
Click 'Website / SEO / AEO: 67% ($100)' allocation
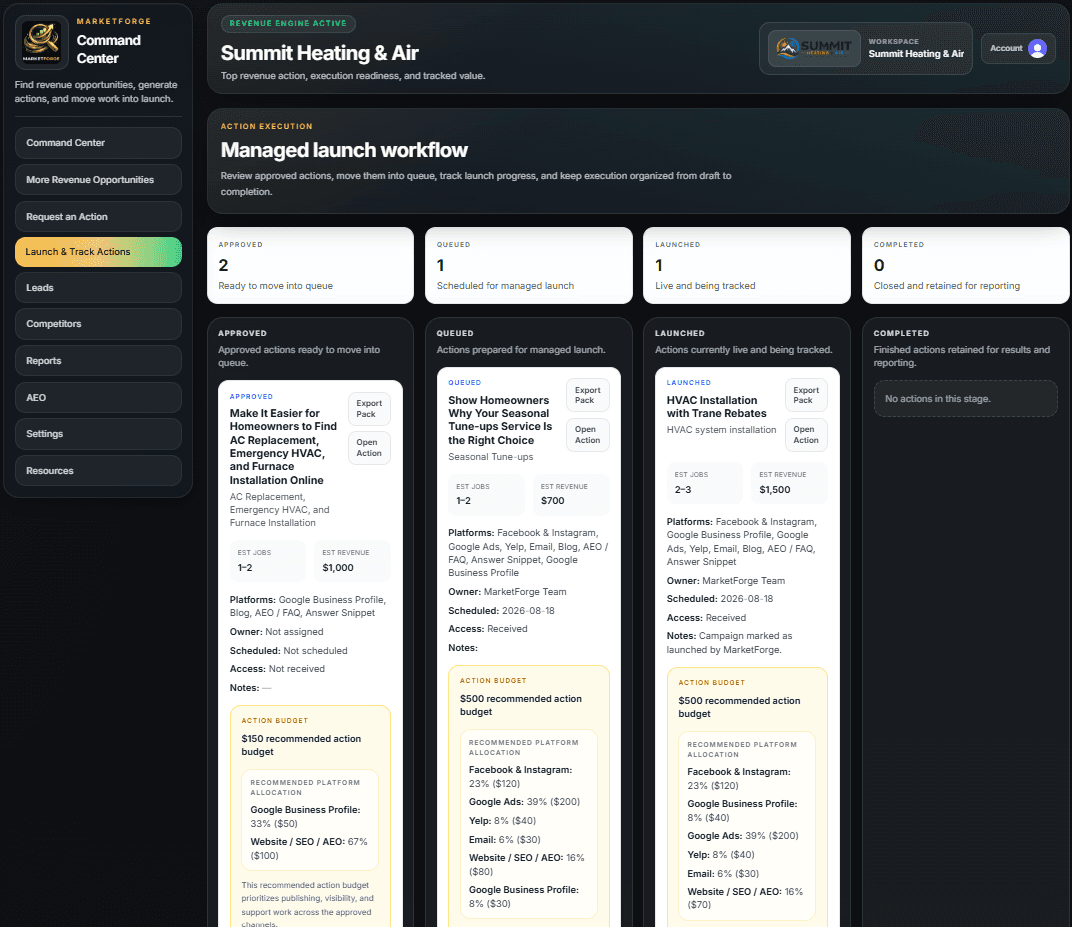point(308,848)
